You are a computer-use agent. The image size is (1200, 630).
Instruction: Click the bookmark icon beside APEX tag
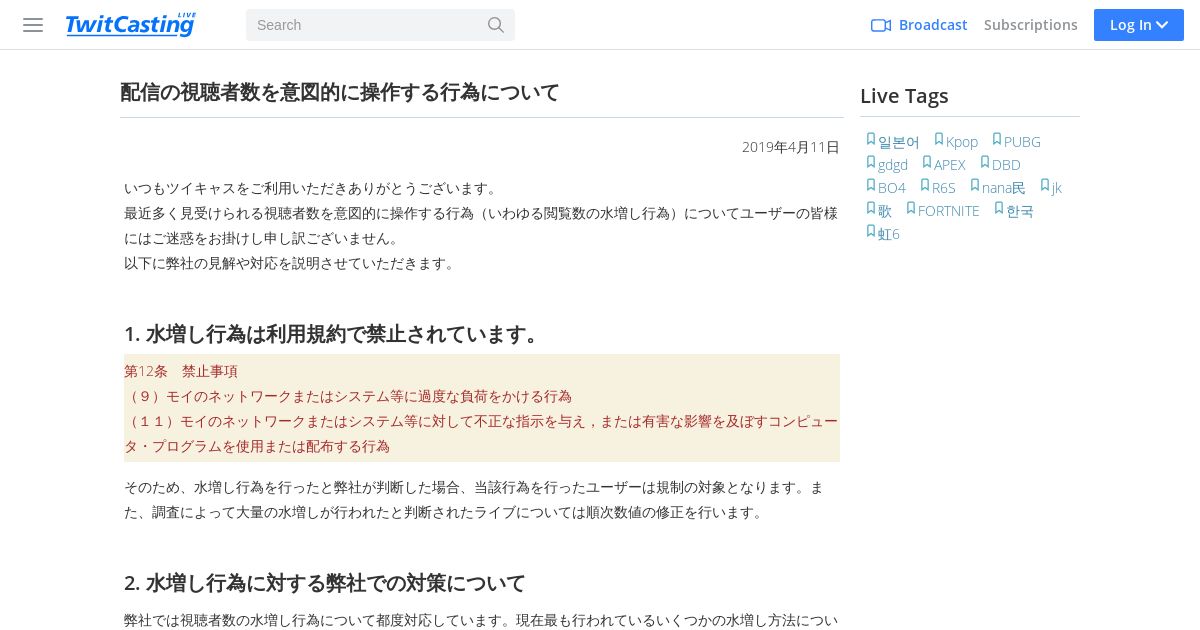927,163
